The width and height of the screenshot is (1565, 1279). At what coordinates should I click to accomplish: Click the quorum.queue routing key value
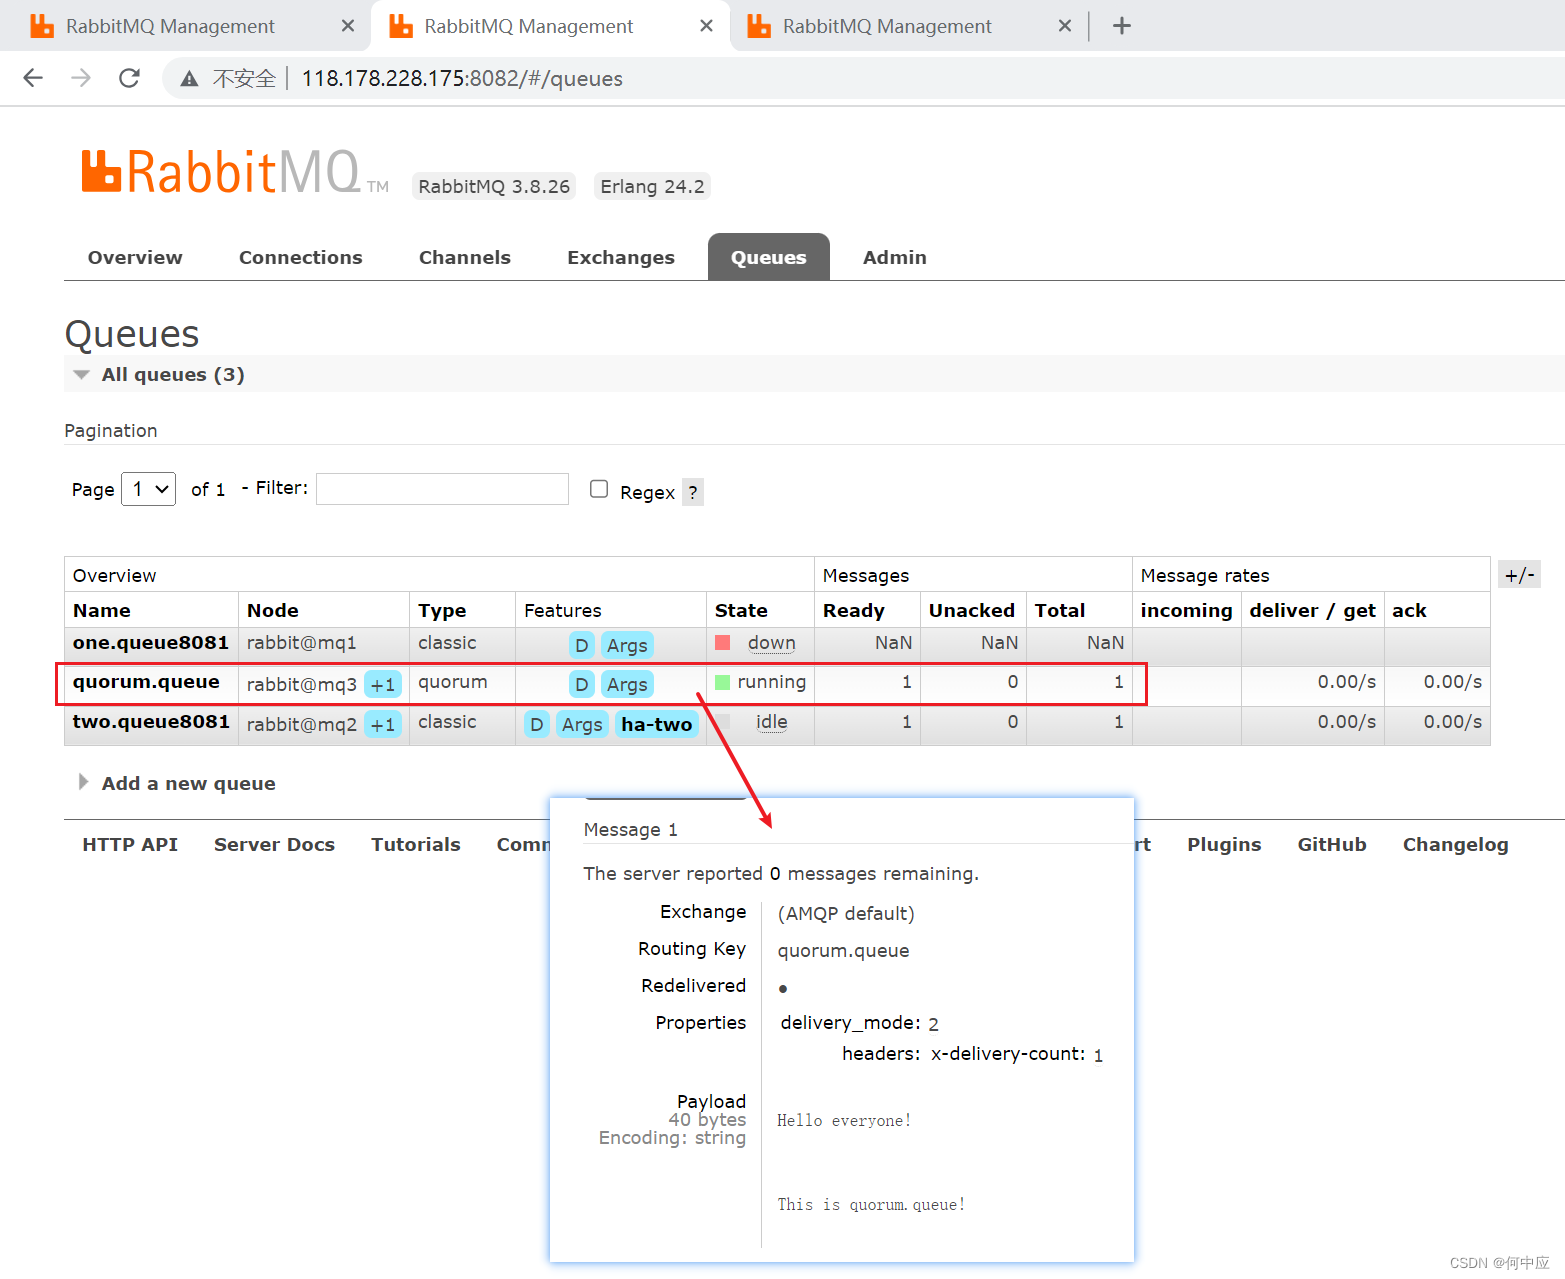(x=843, y=950)
